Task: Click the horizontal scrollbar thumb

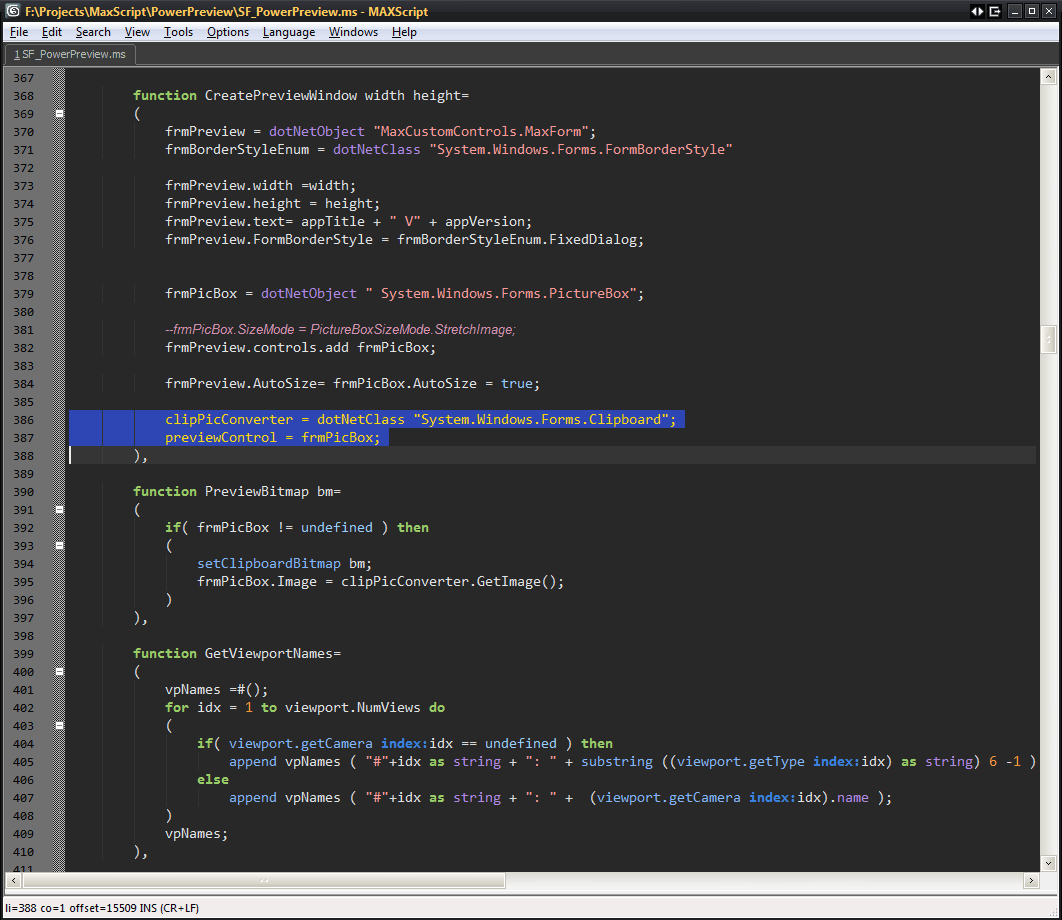Action: (x=264, y=880)
